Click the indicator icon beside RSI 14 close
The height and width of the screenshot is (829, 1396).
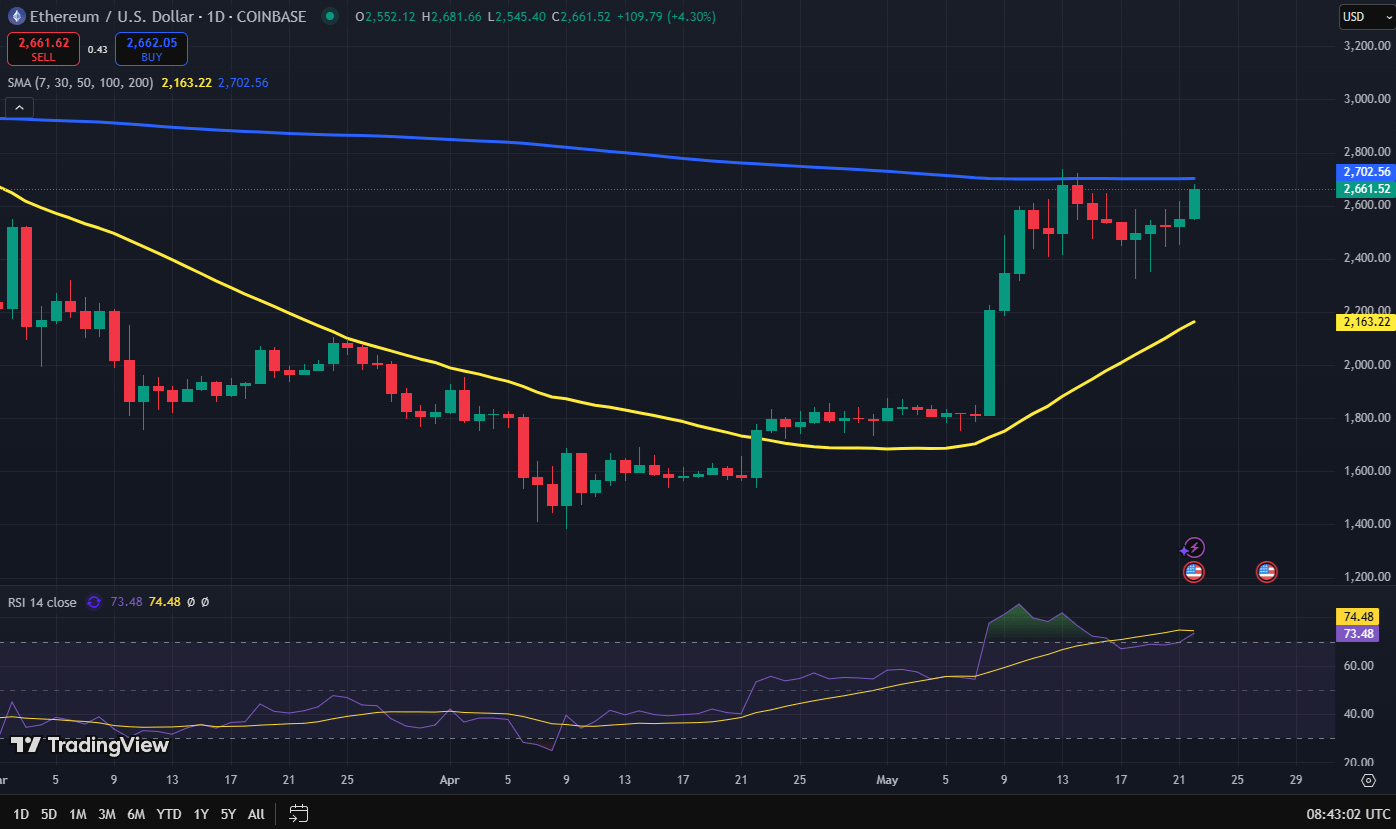[x=92, y=602]
